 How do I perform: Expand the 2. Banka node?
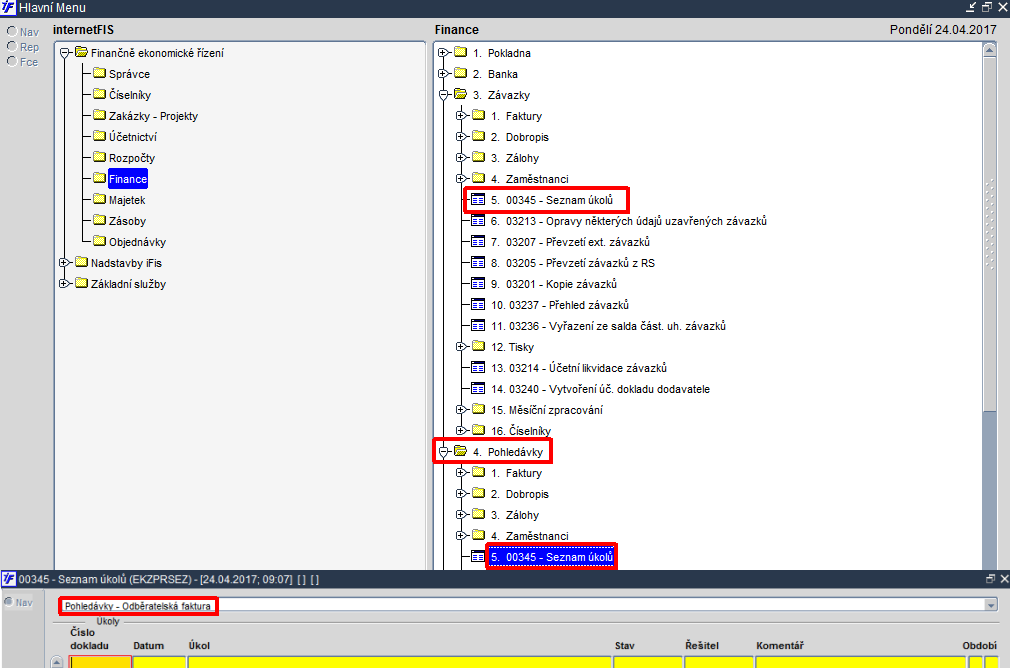coord(443,73)
